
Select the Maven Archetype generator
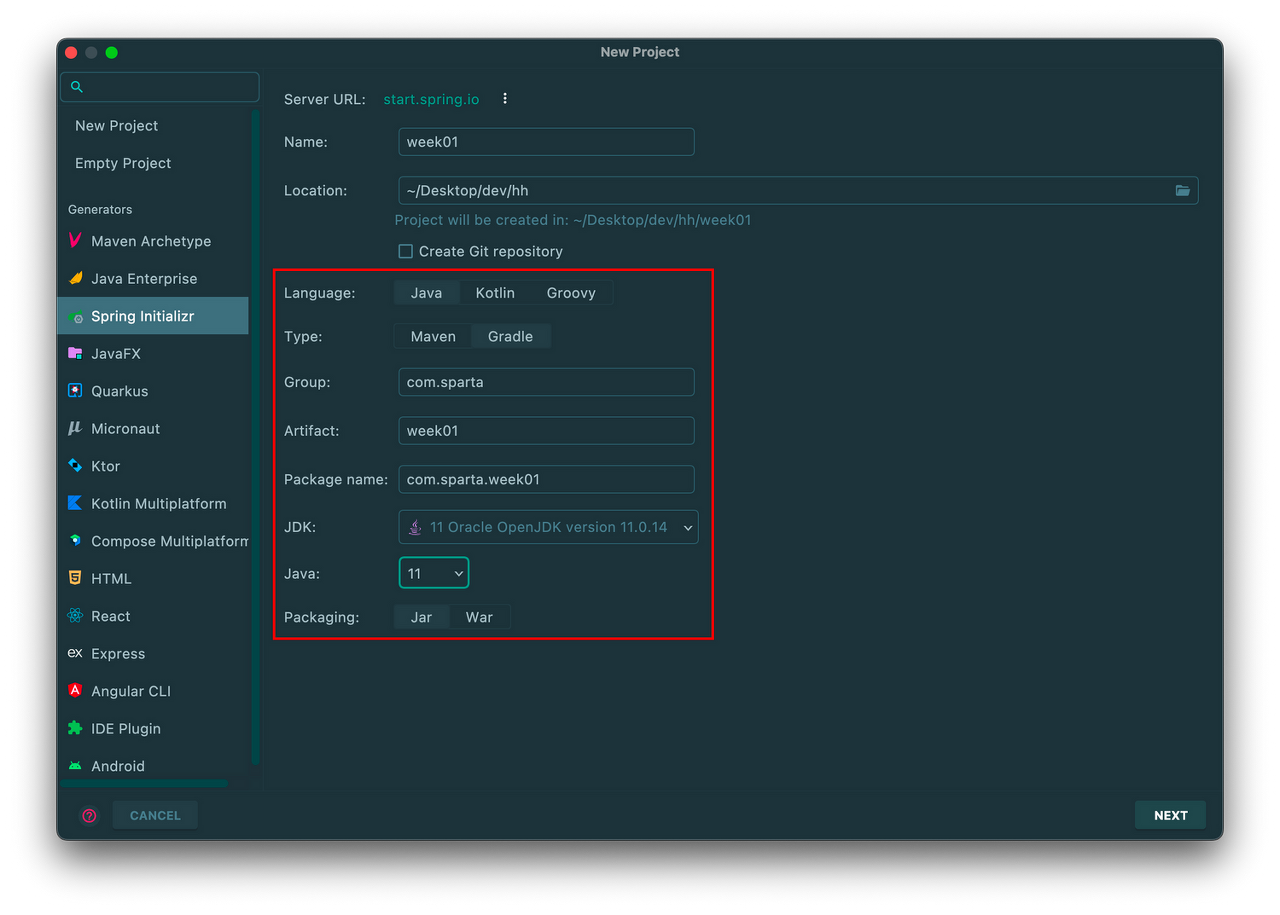point(154,241)
